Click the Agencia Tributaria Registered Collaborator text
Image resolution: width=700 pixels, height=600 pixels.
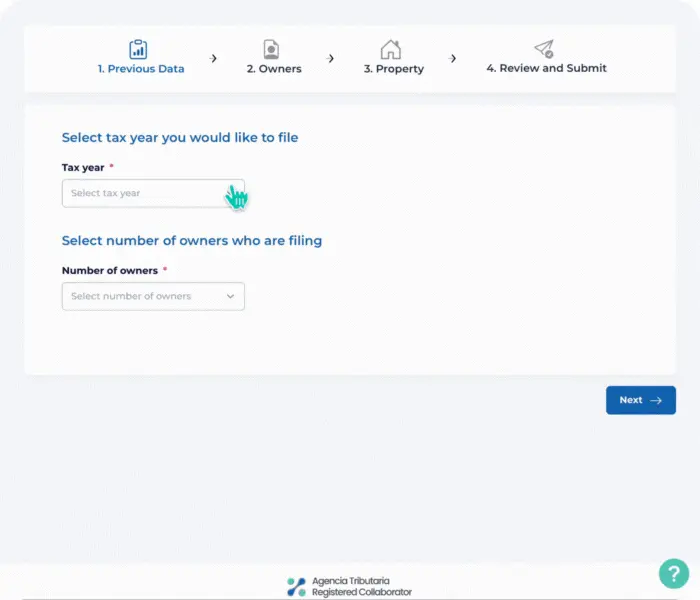coord(361,587)
